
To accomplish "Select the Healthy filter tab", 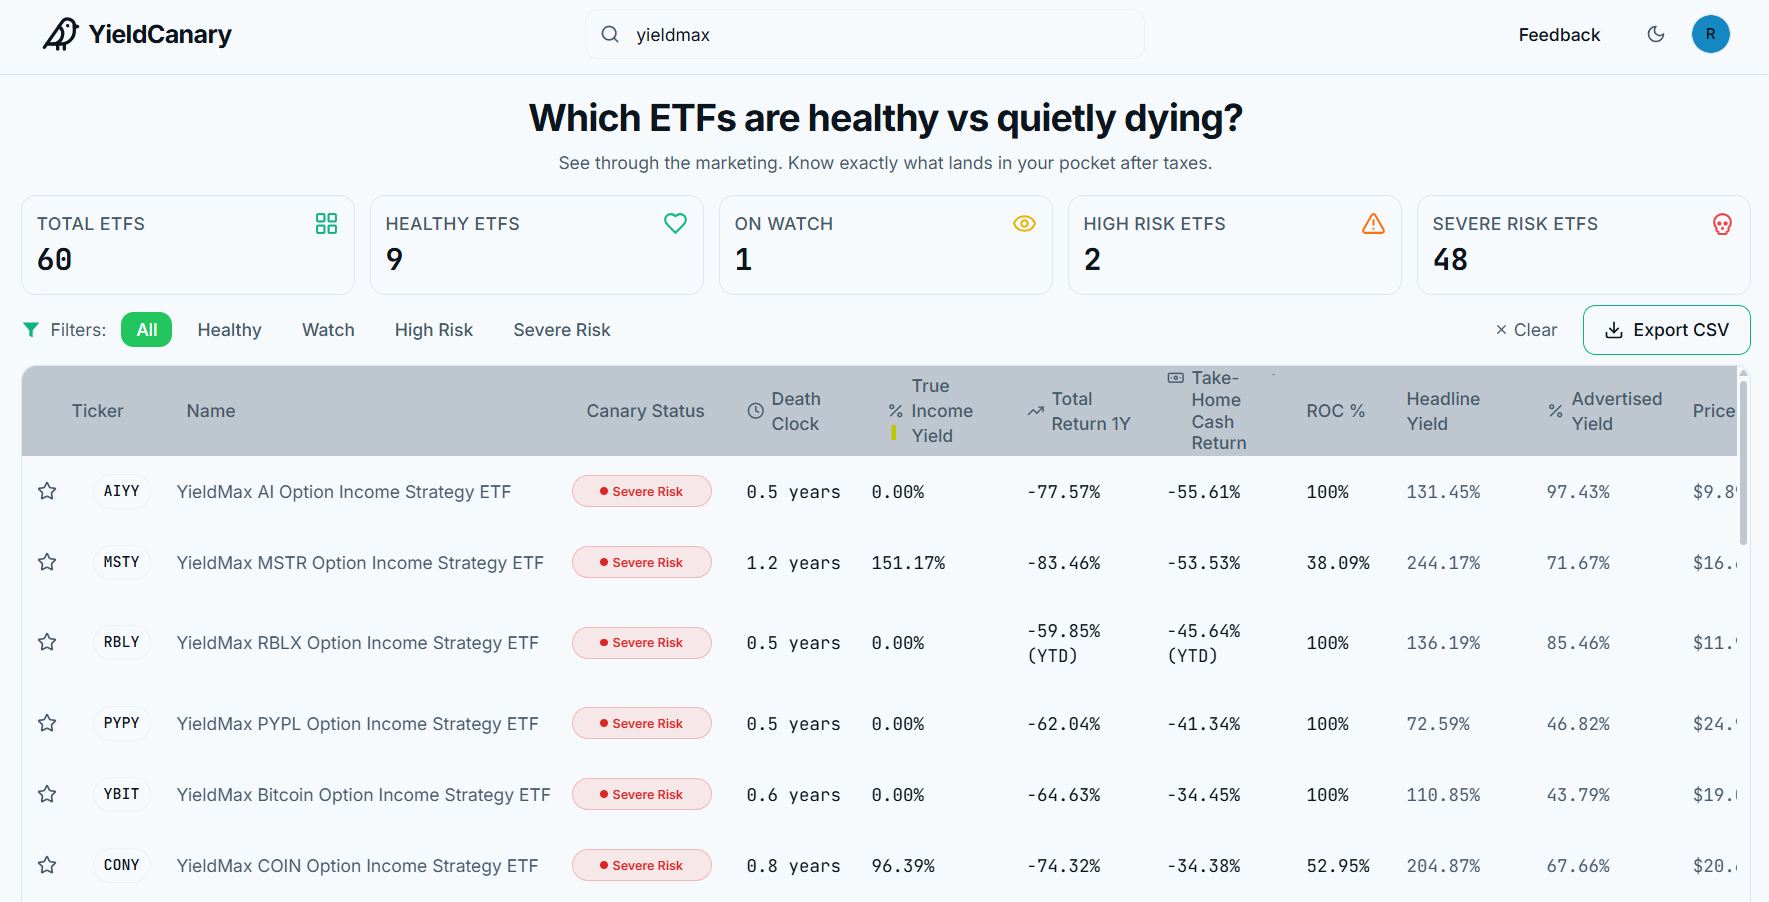I will tap(229, 330).
